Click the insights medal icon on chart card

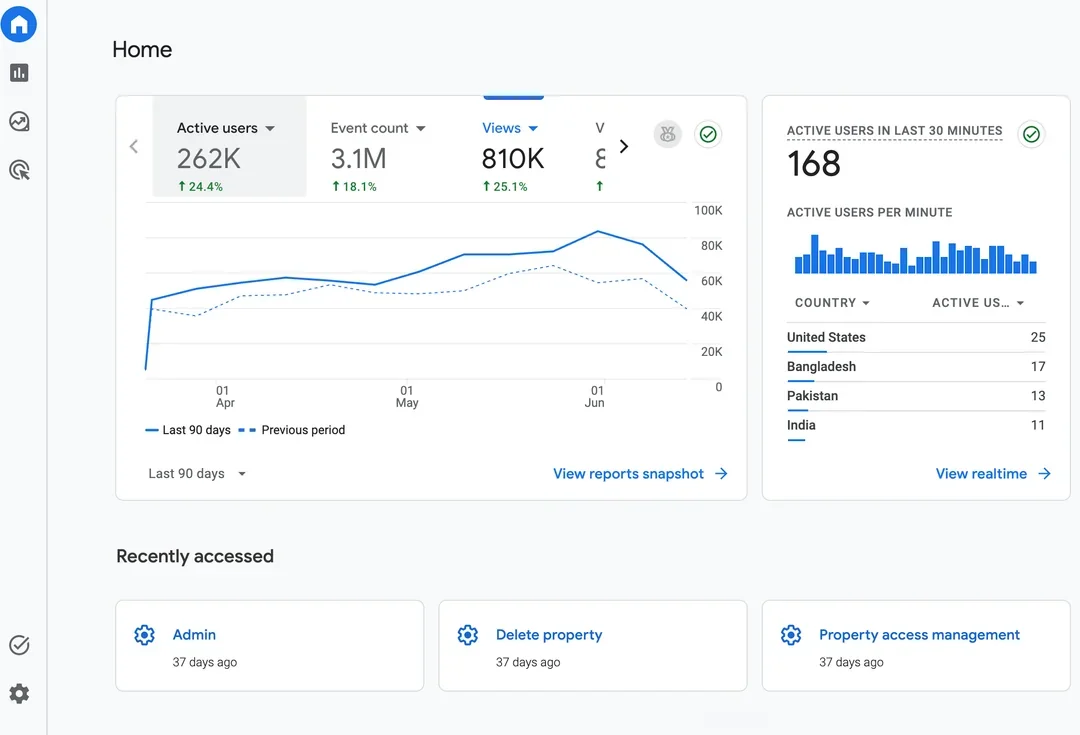[667, 134]
